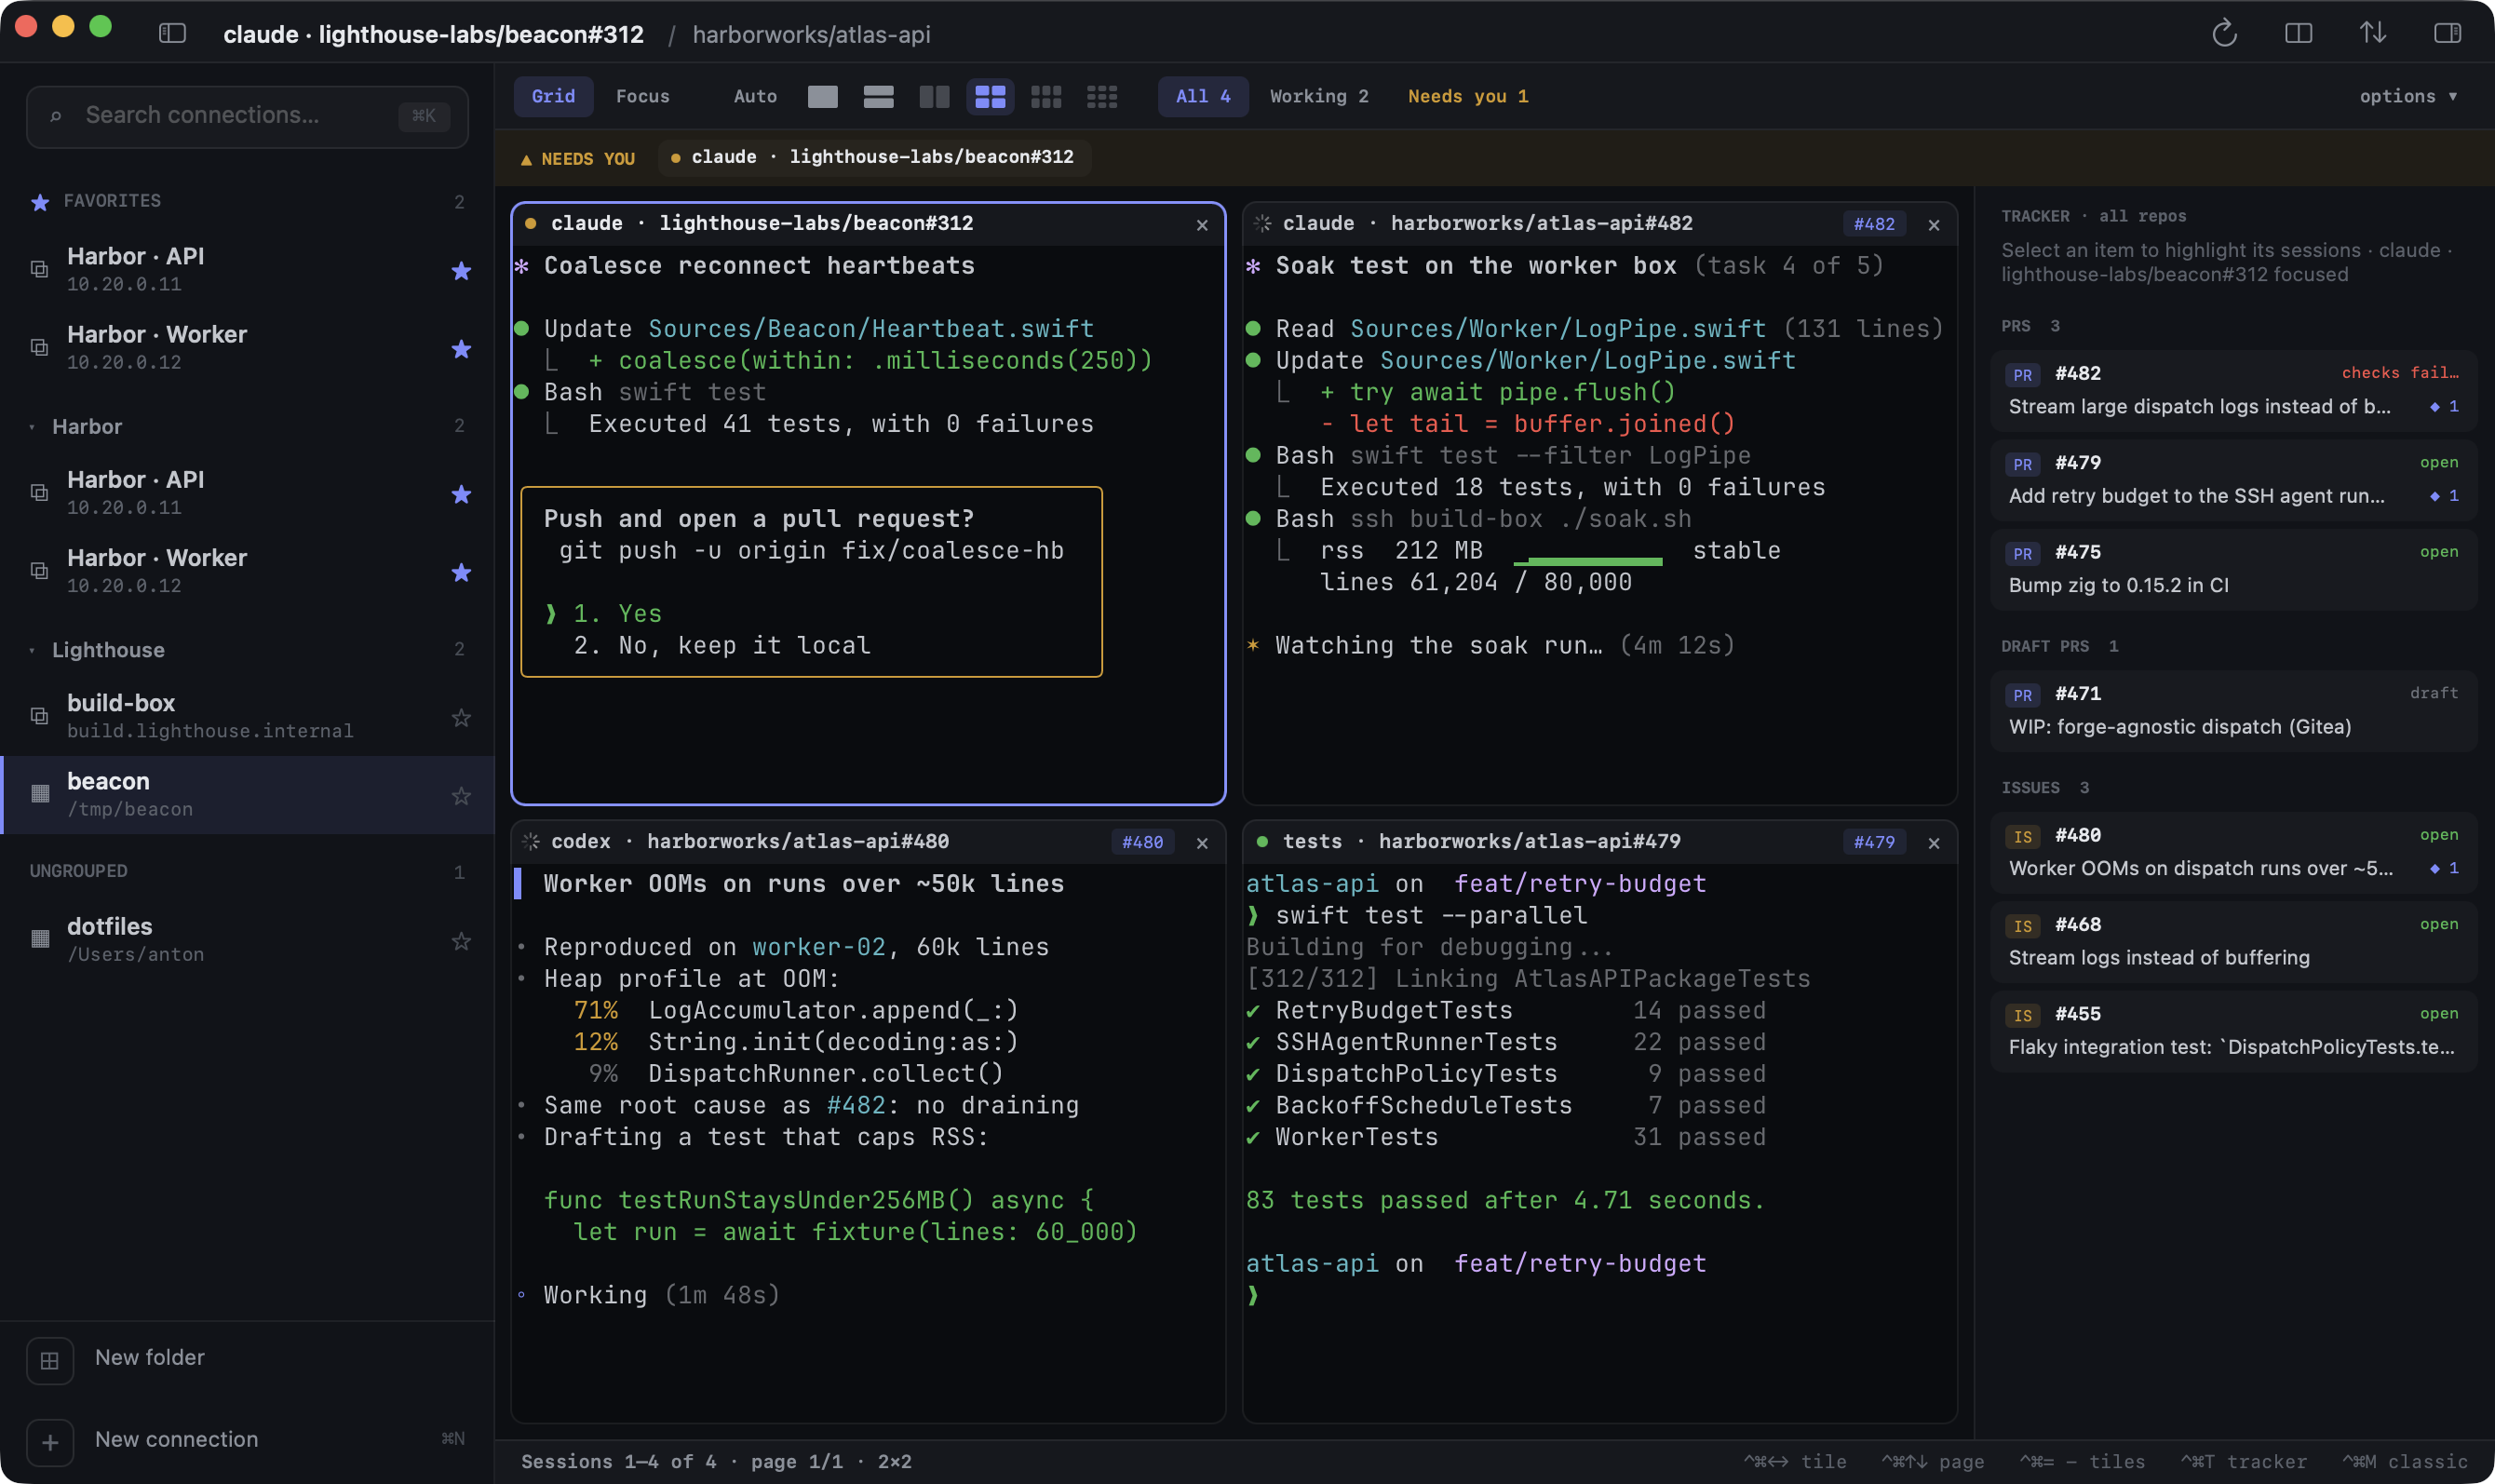Switch to Grid view tab
The width and height of the screenshot is (2495, 1484).
[x=553, y=97]
